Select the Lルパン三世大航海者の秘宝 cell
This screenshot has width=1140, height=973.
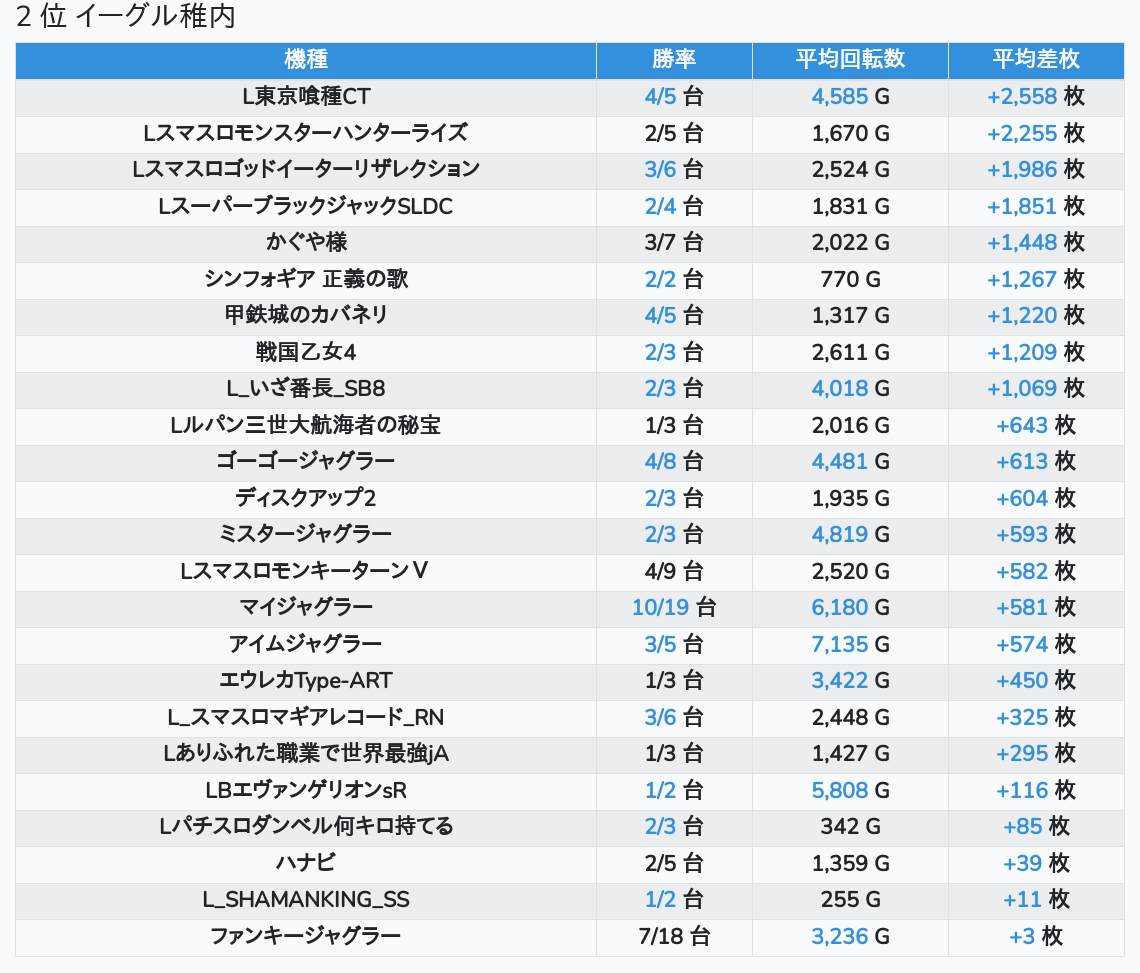[306, 425]
